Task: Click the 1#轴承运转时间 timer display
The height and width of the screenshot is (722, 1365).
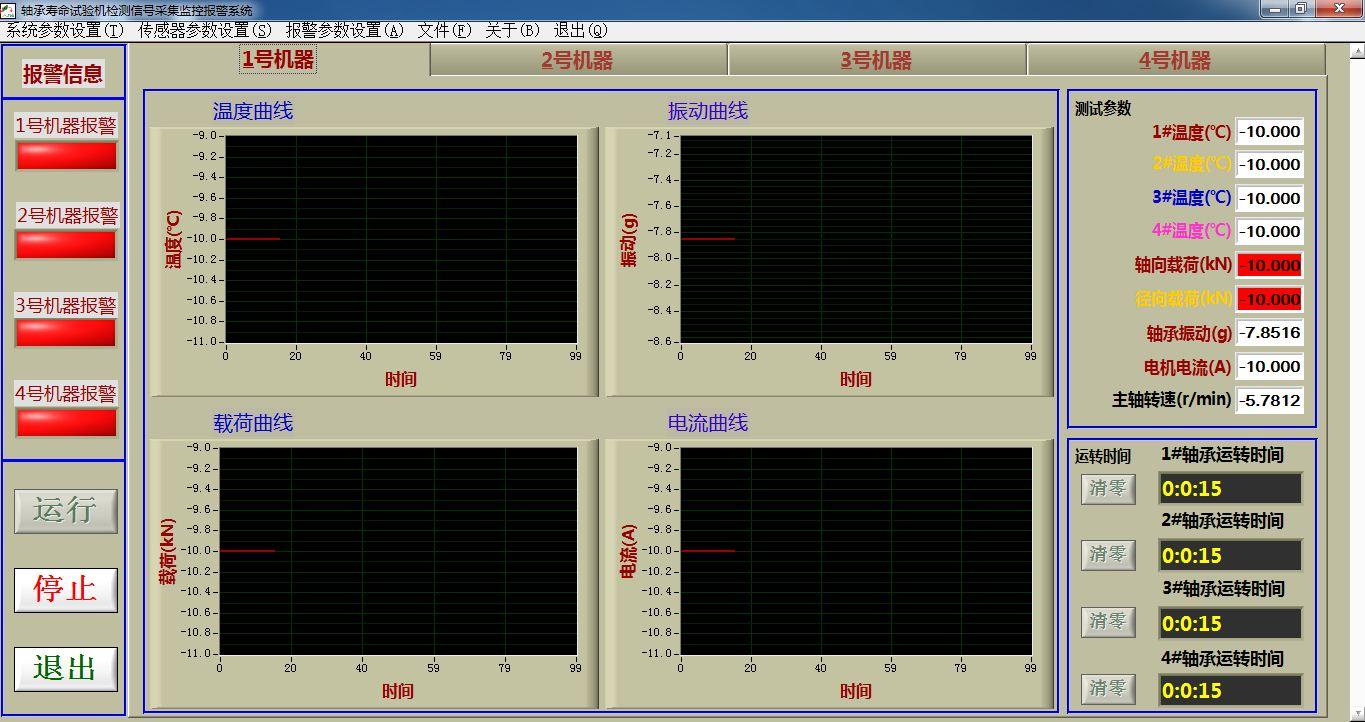Action: 1231,489
